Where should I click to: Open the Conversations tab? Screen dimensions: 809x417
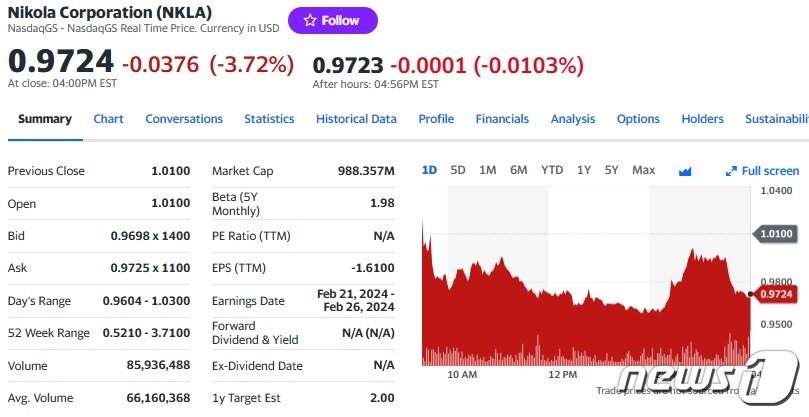[184, 119]
